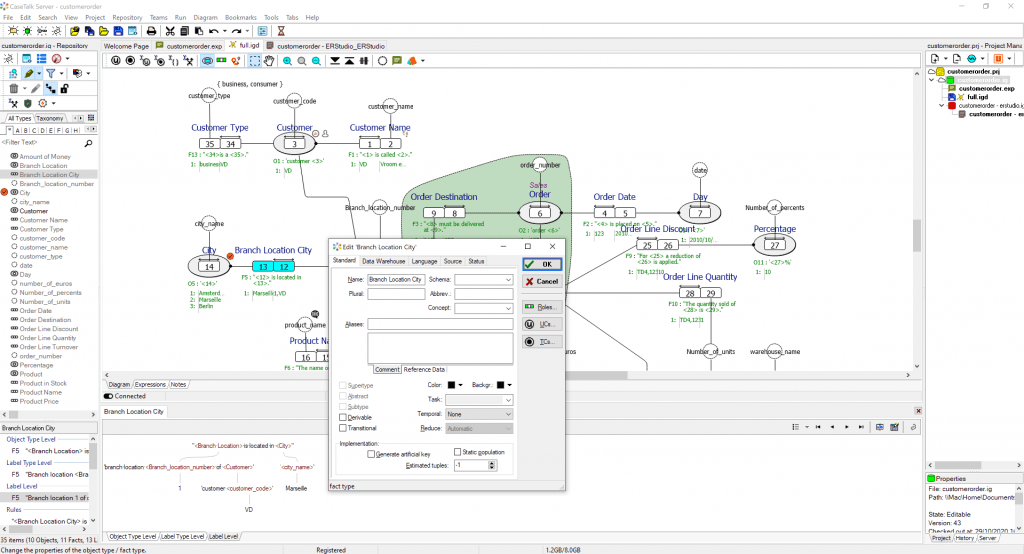Open the Expressions tab below diagram
The image size is (1024, 554).
coord(150,385)
